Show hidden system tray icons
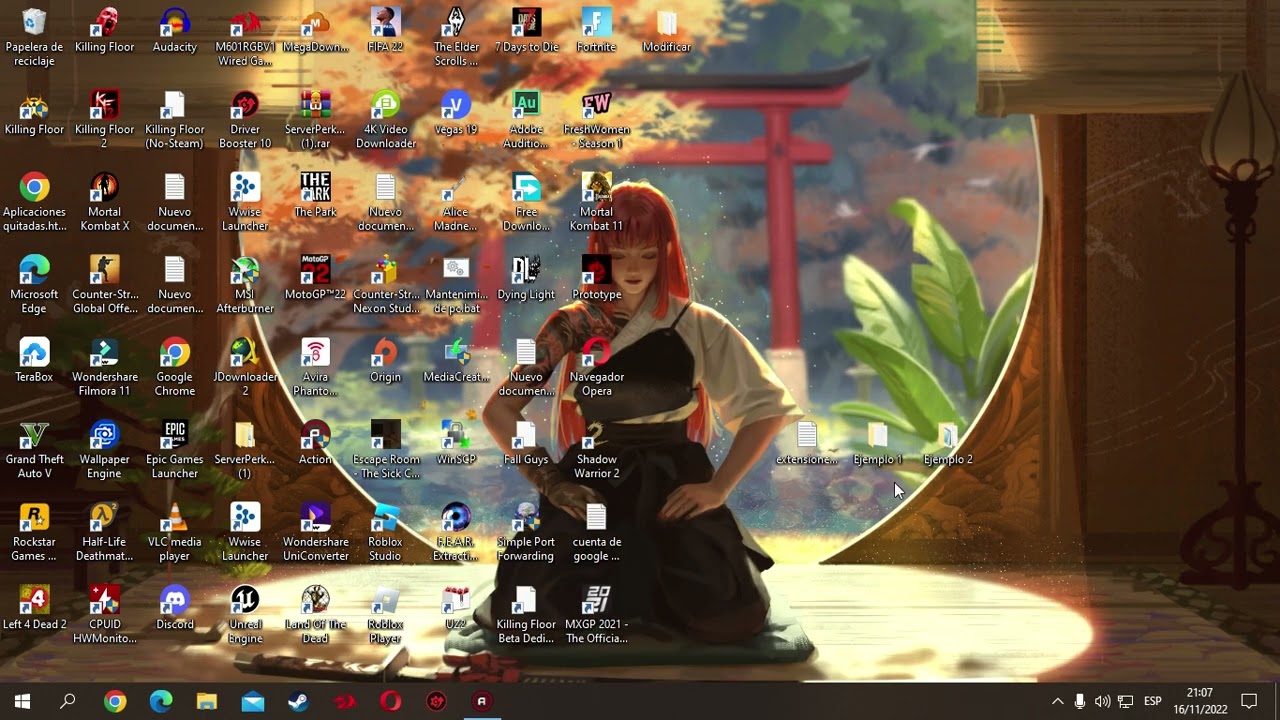 [x=1057, y=701]
